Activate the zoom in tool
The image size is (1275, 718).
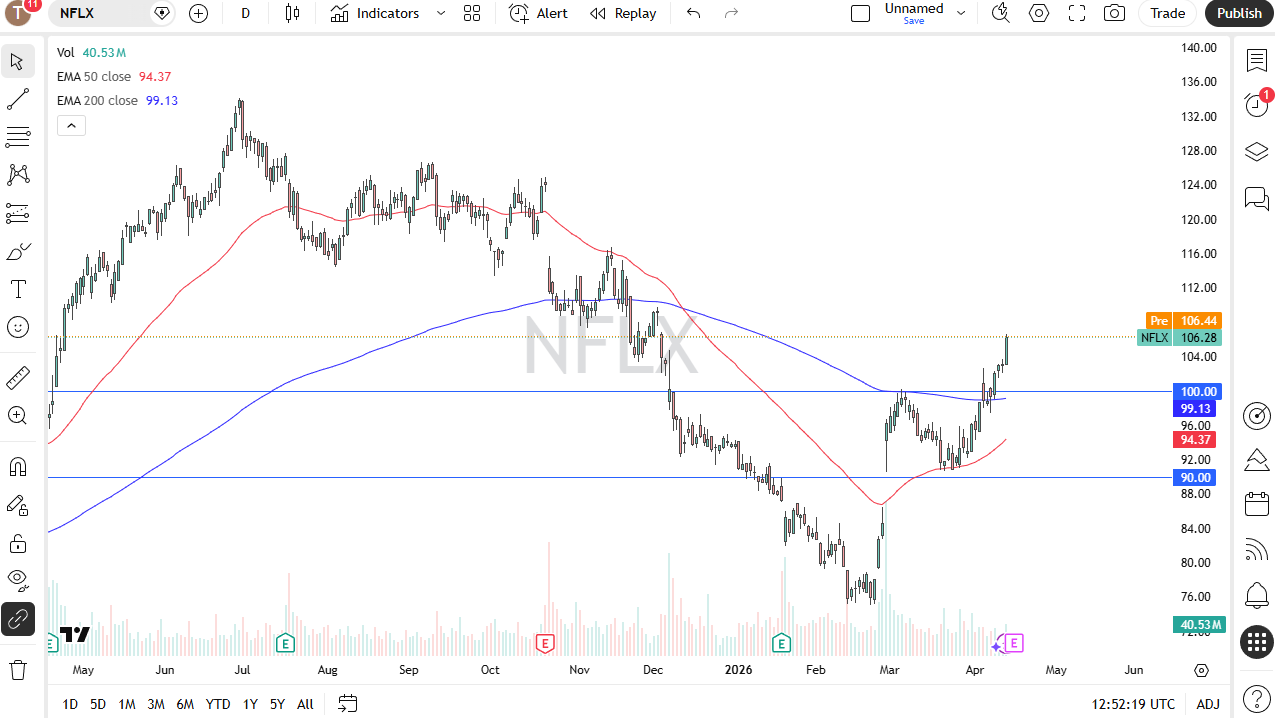(17, 415)
